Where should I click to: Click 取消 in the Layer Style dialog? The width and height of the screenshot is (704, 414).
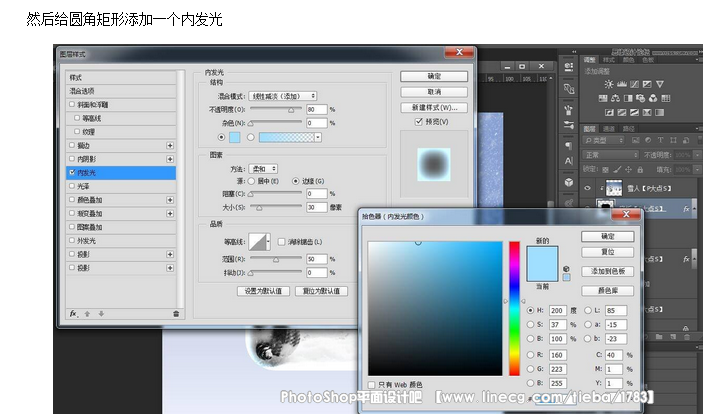point(434,92)
